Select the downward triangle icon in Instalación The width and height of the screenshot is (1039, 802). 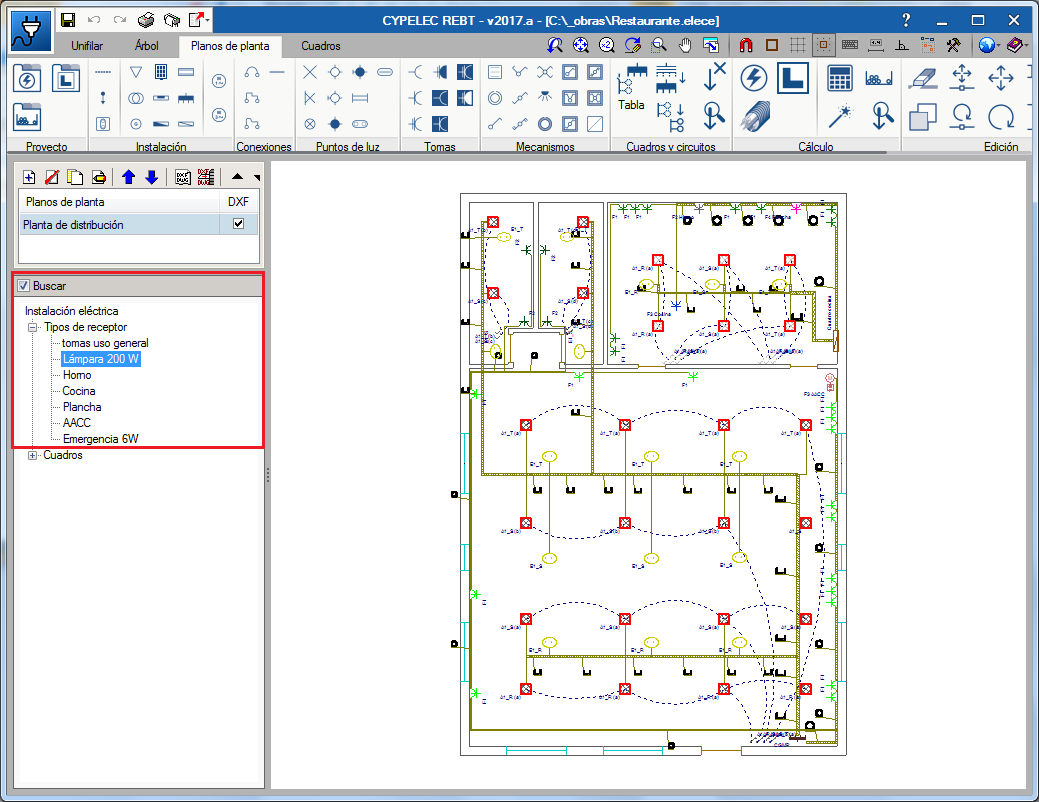coord(136,72)
